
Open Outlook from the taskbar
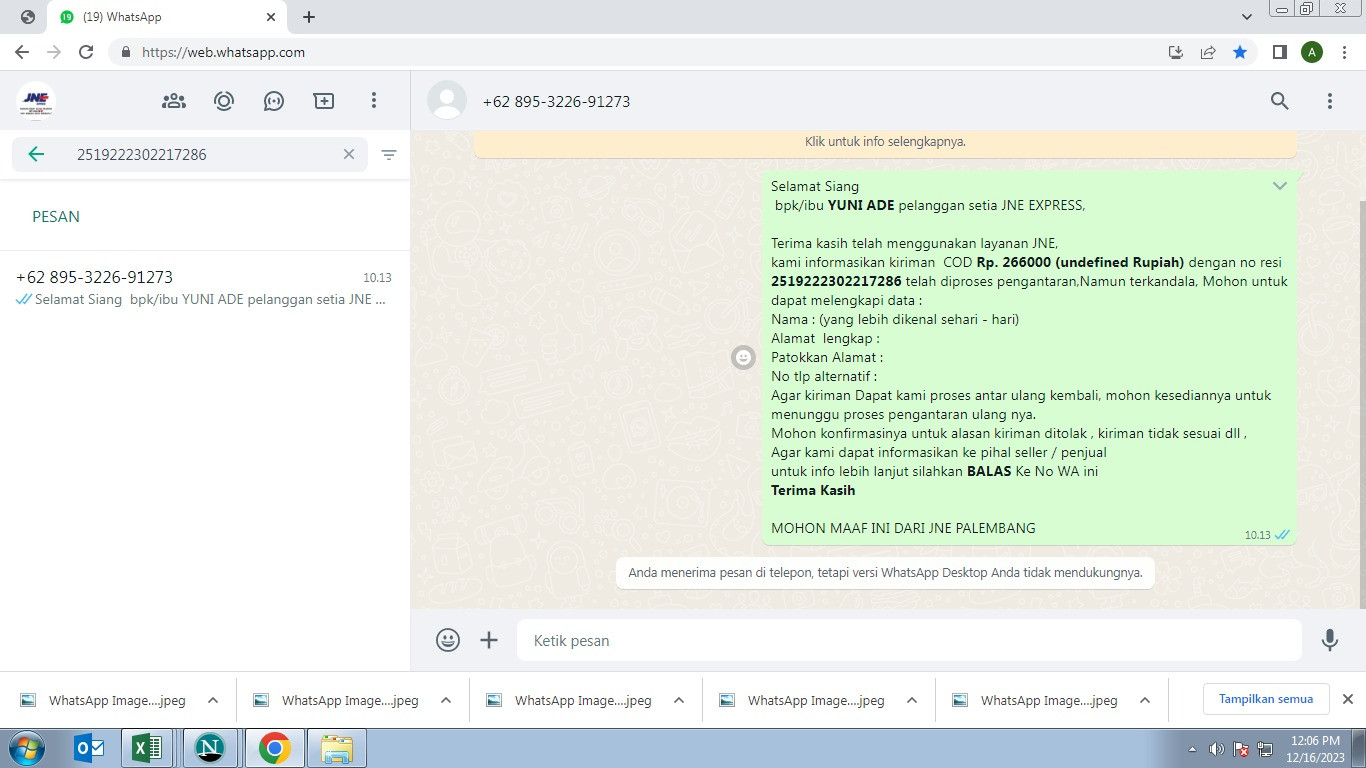[90, 748]
